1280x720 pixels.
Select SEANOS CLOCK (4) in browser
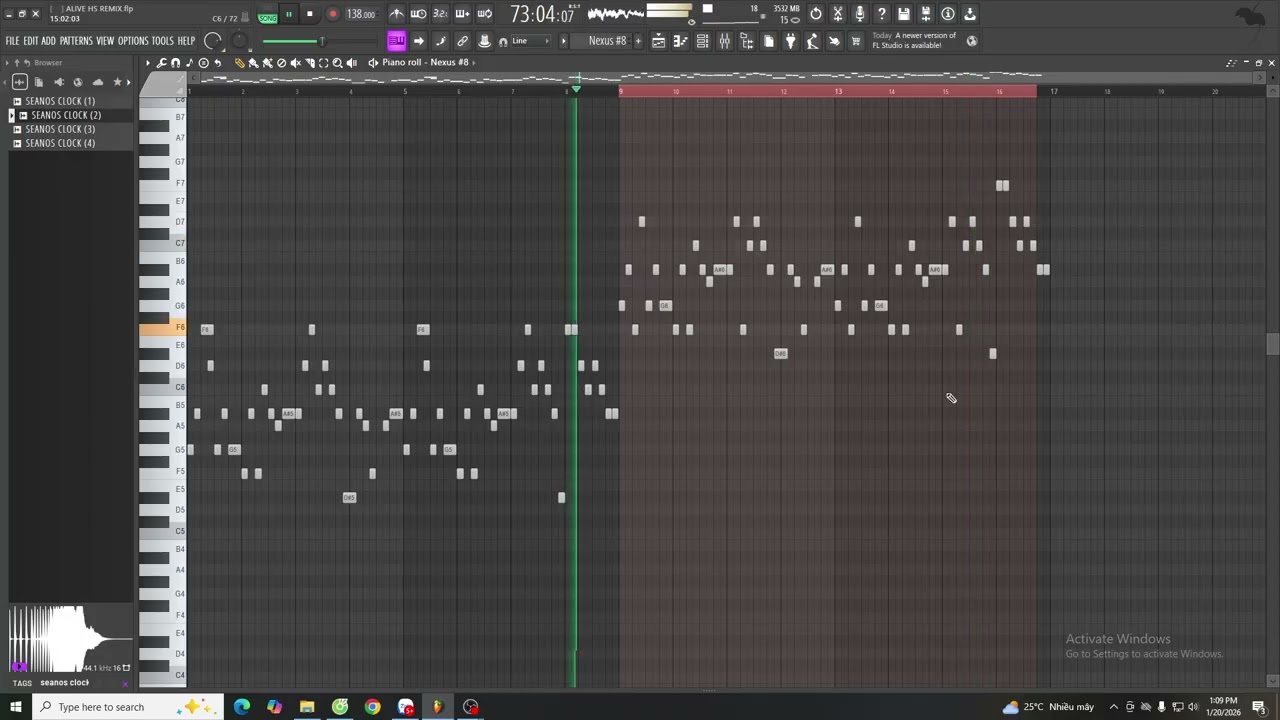60,143
